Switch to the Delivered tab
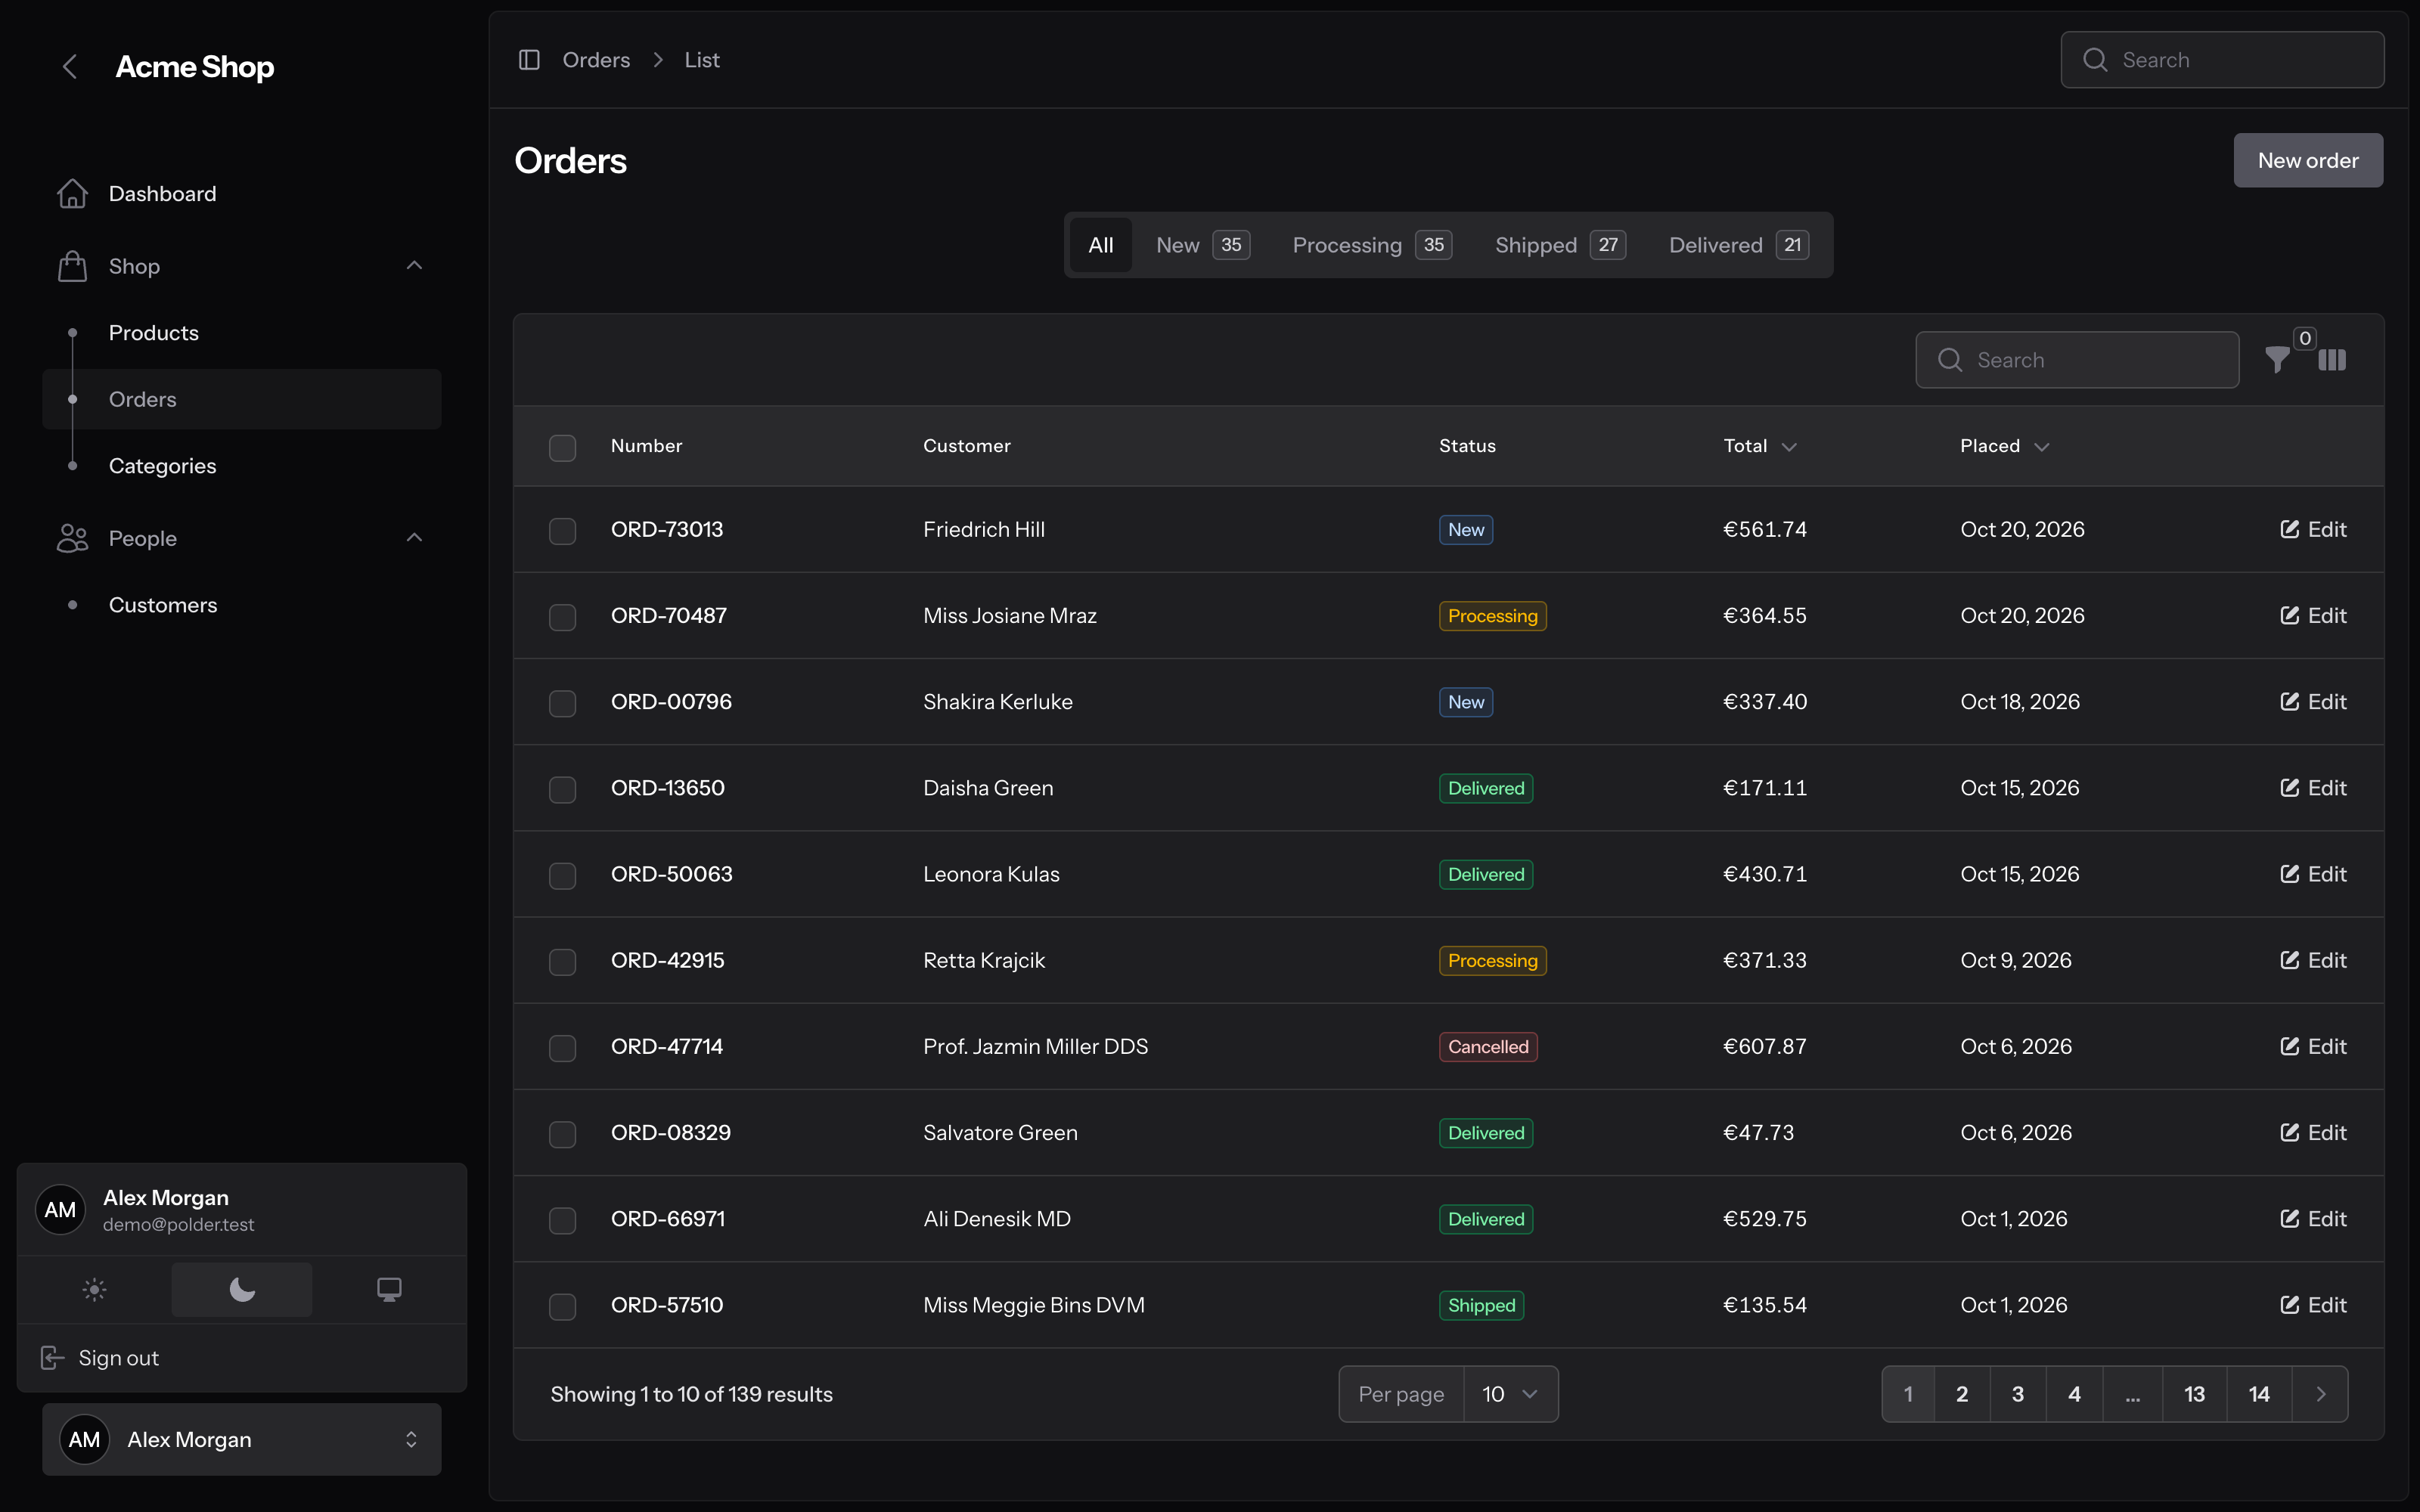The image size is (2420, 1512). click(1738, 245)
